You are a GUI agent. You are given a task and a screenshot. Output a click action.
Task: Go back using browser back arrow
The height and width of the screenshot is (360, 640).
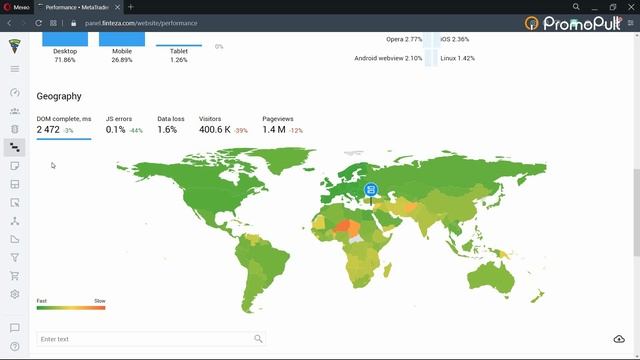tap(9, 23)
